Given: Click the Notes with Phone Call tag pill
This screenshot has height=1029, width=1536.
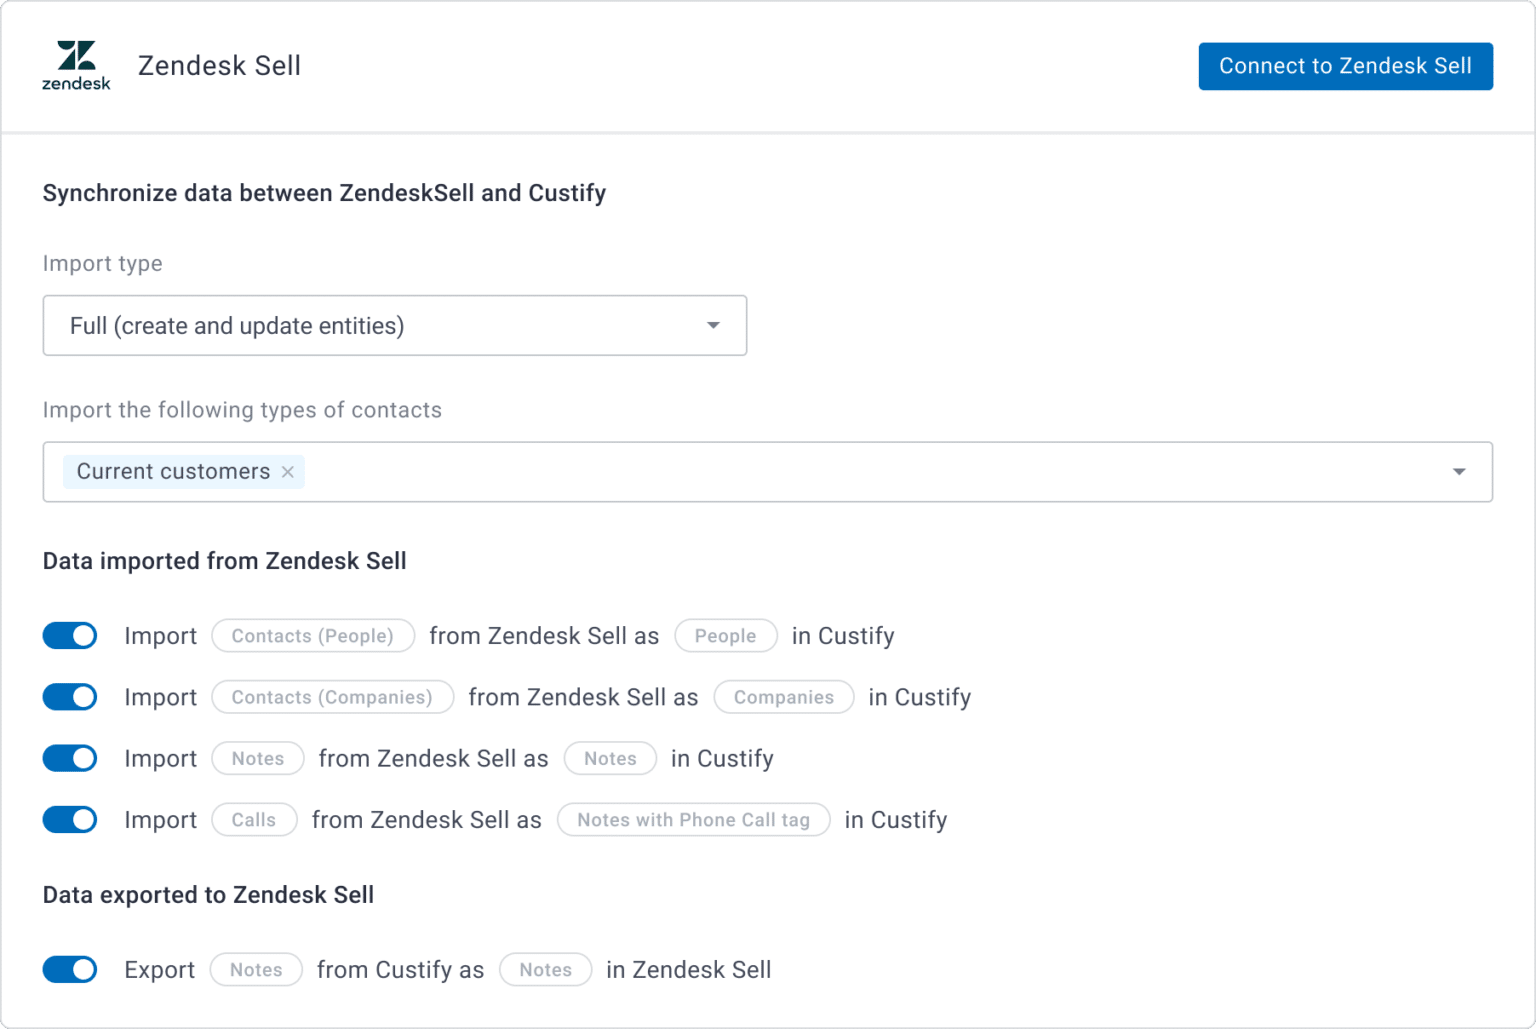Looking at the screenshot, I should pyautogui.click(x=694, y=819).
